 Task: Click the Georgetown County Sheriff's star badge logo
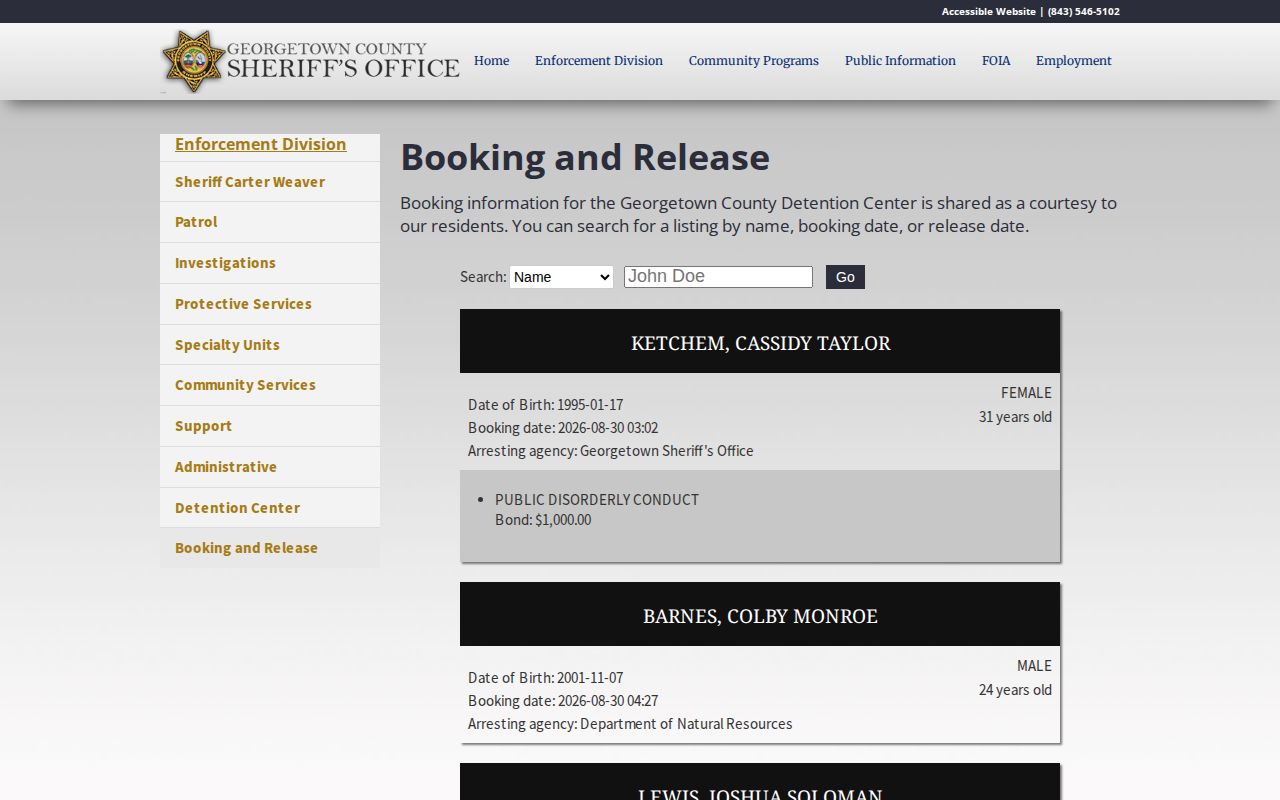tap(193, 61)
